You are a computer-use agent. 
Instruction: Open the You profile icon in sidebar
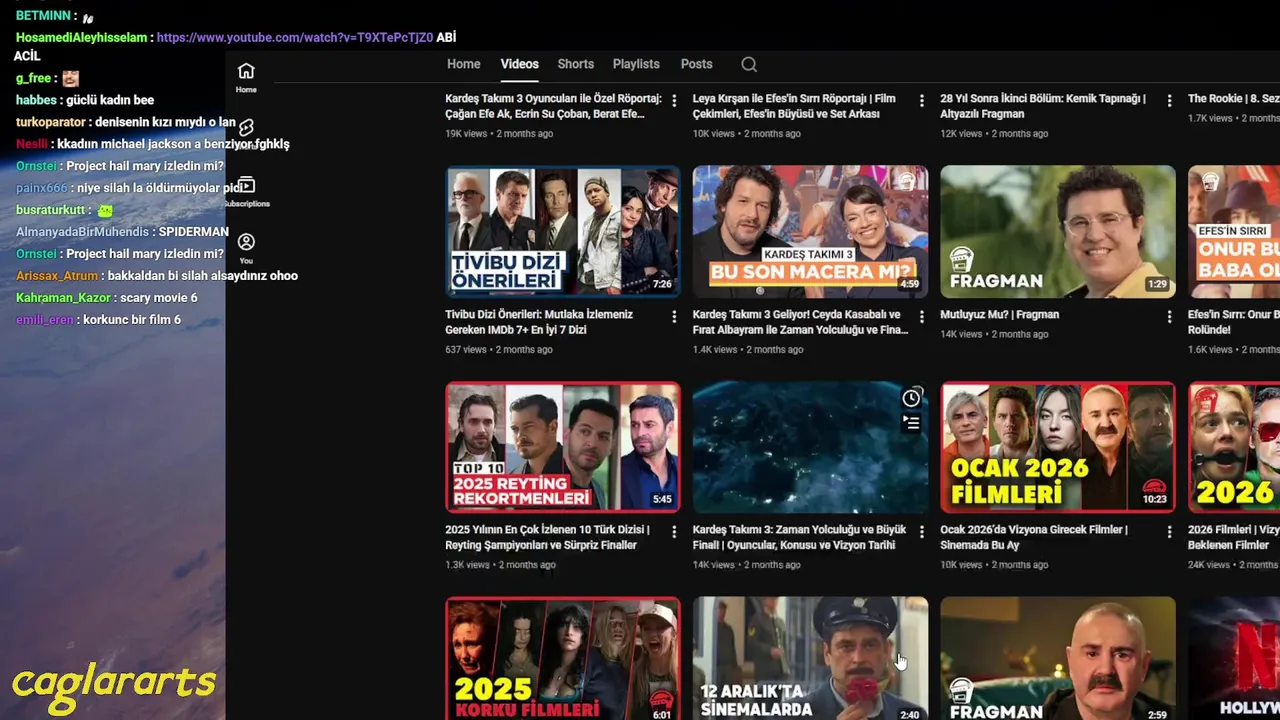click(x=246, y=242)
